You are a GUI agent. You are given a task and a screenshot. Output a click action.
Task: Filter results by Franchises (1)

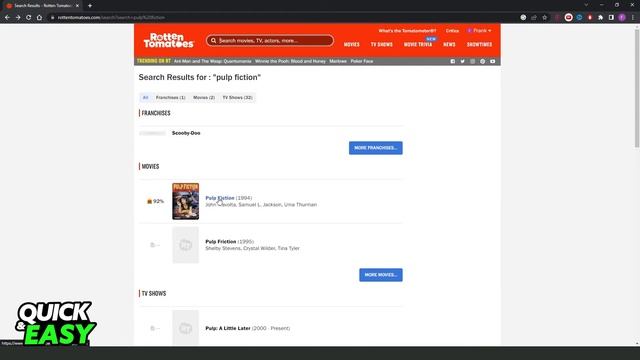(171, 98)
